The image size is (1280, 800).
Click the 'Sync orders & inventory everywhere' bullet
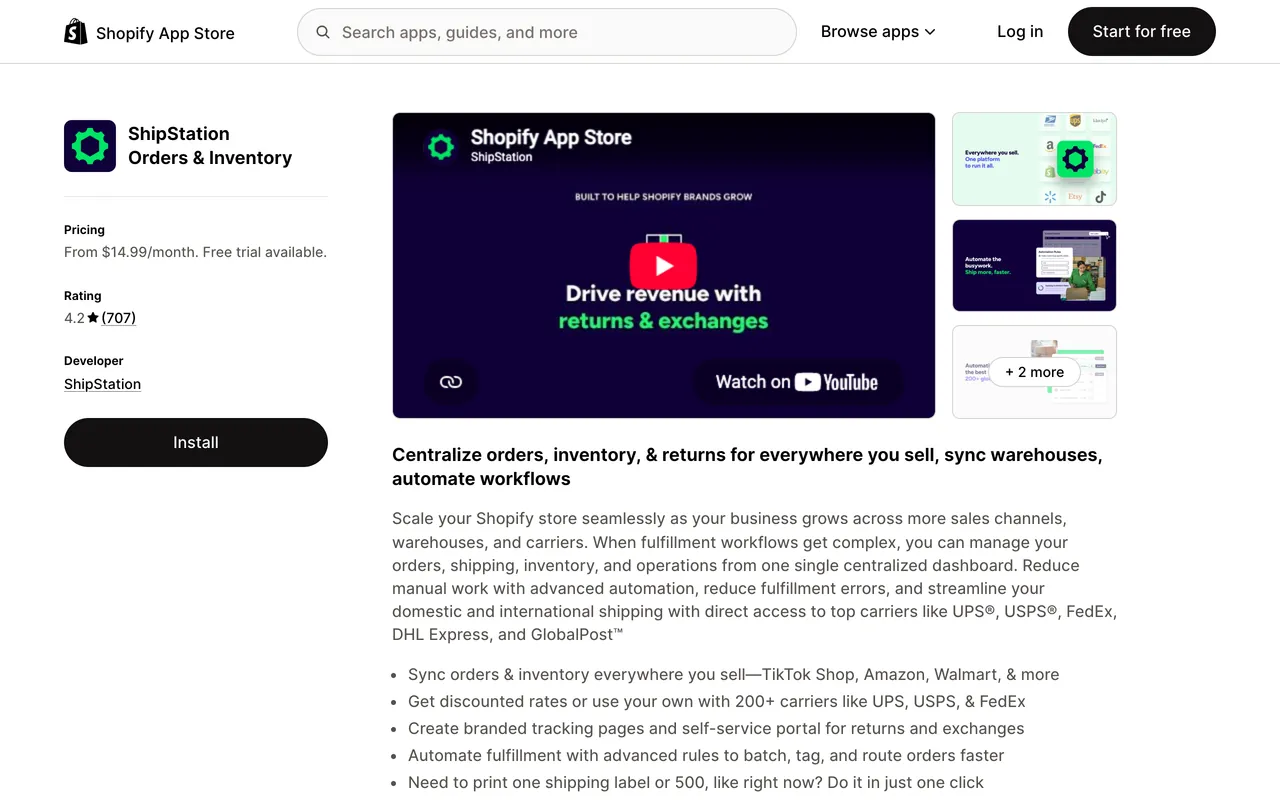[733, 675]
